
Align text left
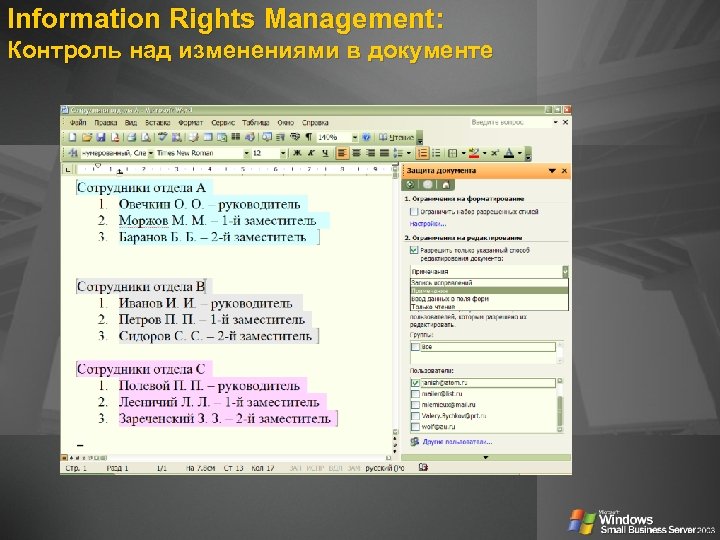(x=342, y=153)
